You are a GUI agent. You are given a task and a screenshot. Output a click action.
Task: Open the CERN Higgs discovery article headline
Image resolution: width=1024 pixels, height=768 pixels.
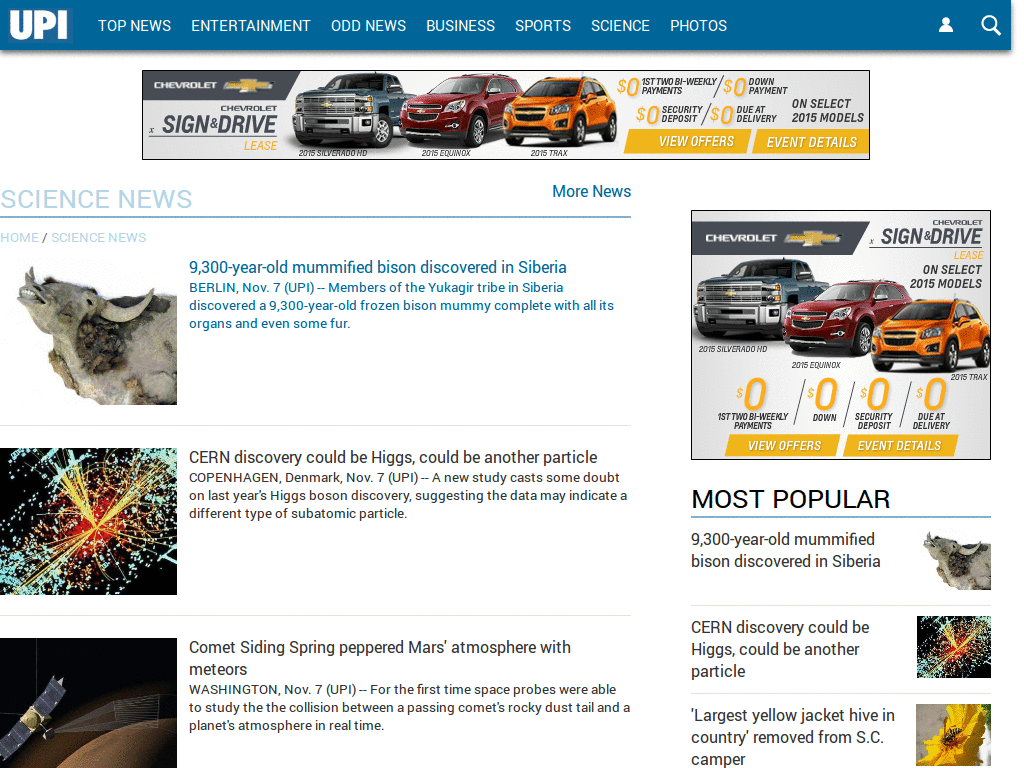click(x=393, y=457)
